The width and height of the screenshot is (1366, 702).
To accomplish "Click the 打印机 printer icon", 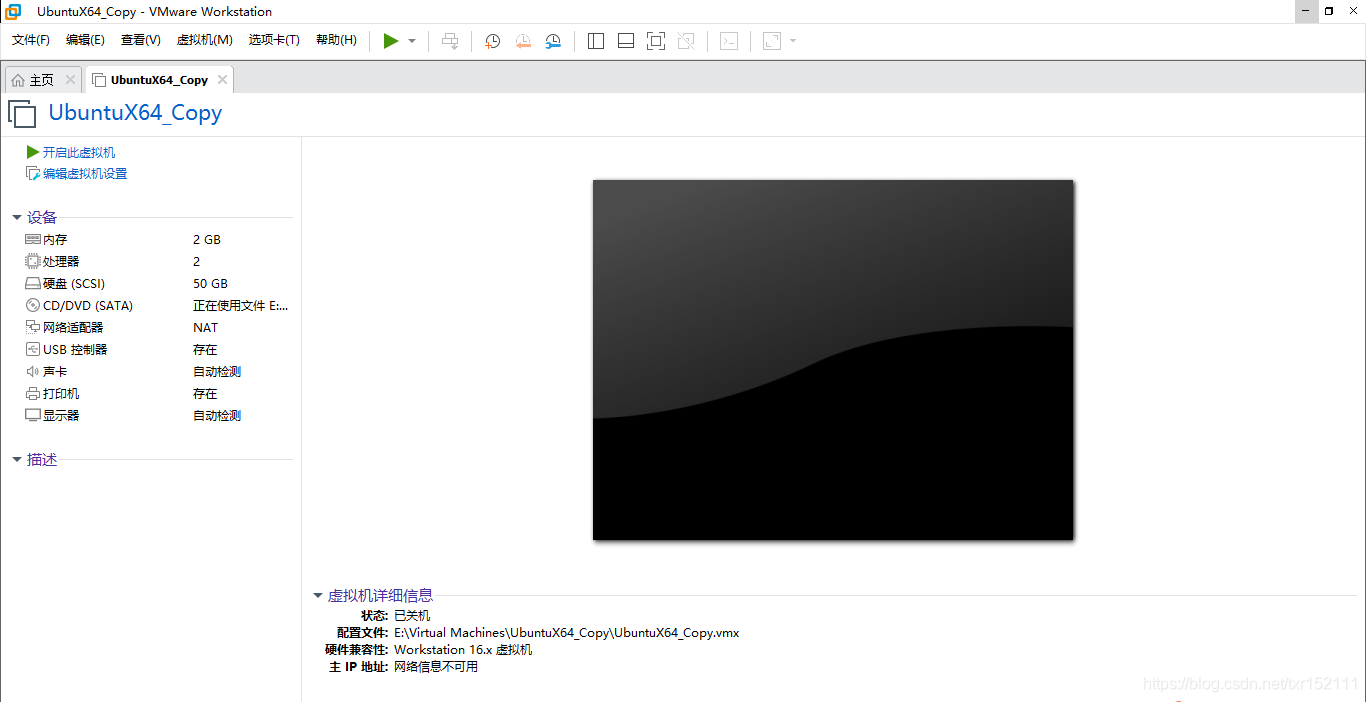I will pyautogui.click(x=33, y=394).
